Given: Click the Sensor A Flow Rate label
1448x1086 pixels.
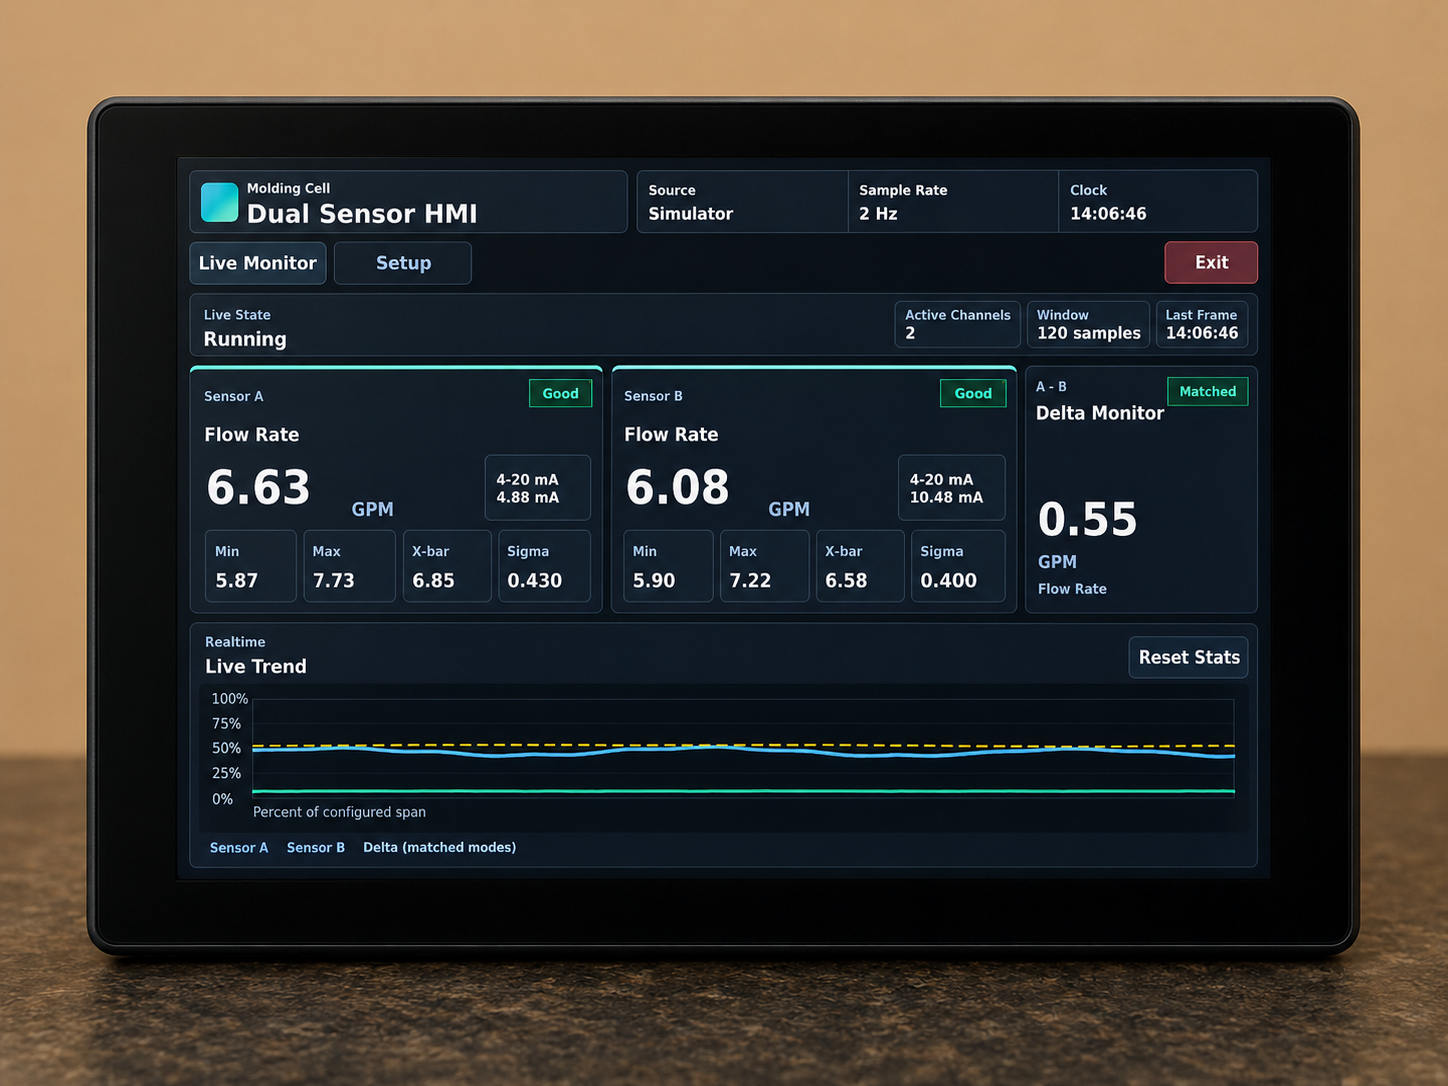Looking at the screenshot, I should (252, 435).
